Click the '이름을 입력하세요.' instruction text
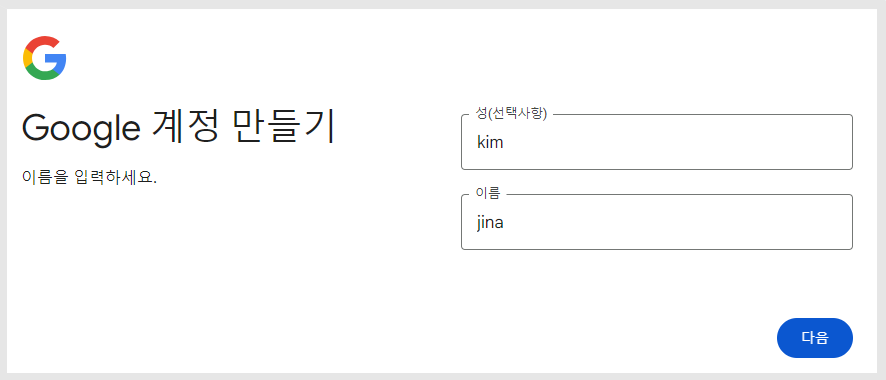The image size is (886, 380). pyautogui.click(x=89, y=178)
